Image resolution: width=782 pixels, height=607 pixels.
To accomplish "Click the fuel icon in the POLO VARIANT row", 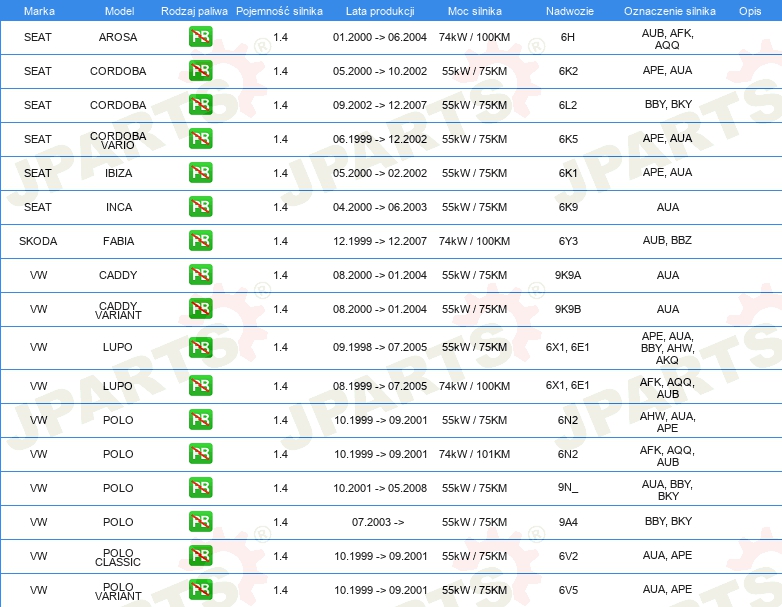I will click(x=200, y=590).
